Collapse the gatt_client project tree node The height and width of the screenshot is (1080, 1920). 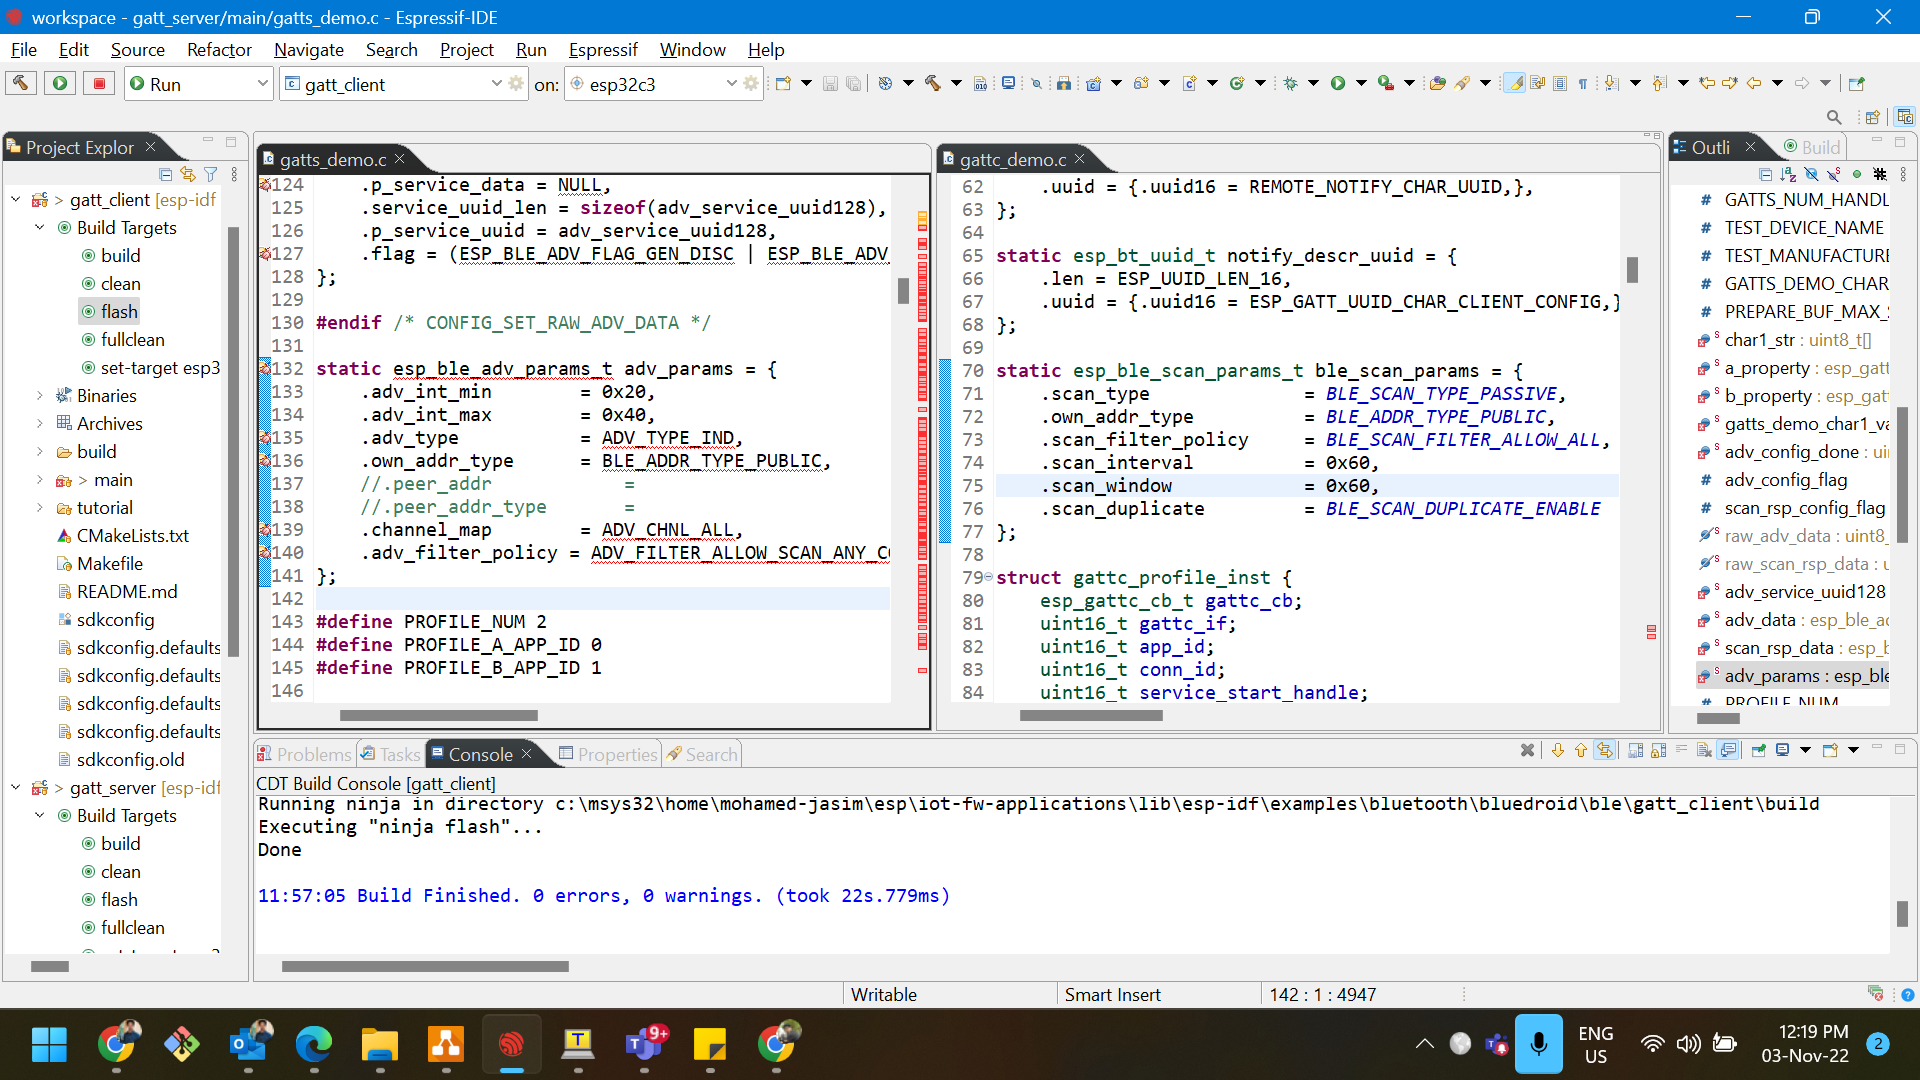(16, 200)
